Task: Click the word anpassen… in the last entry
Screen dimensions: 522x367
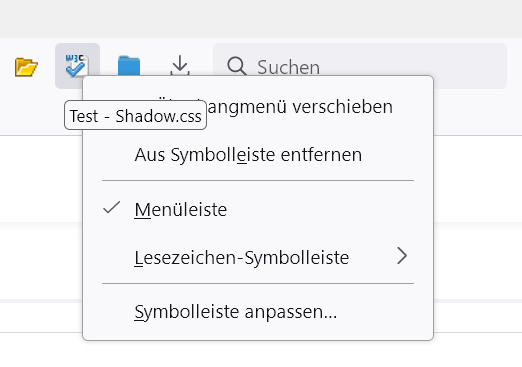Action: (291, 312)
